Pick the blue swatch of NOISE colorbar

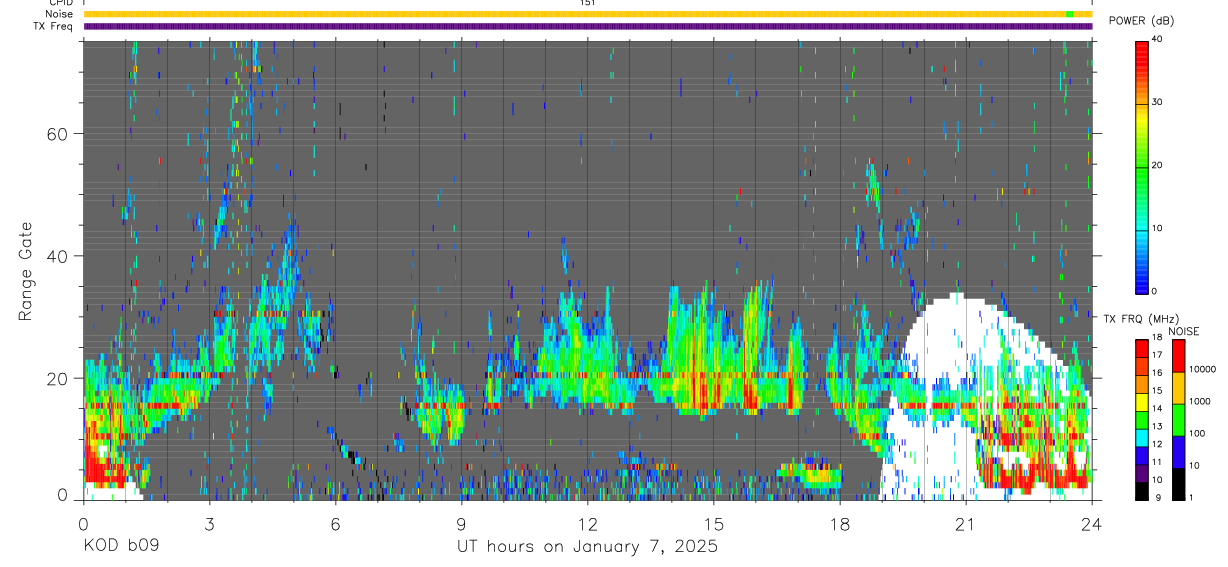pyautogui.click(x=1177, y=451)
